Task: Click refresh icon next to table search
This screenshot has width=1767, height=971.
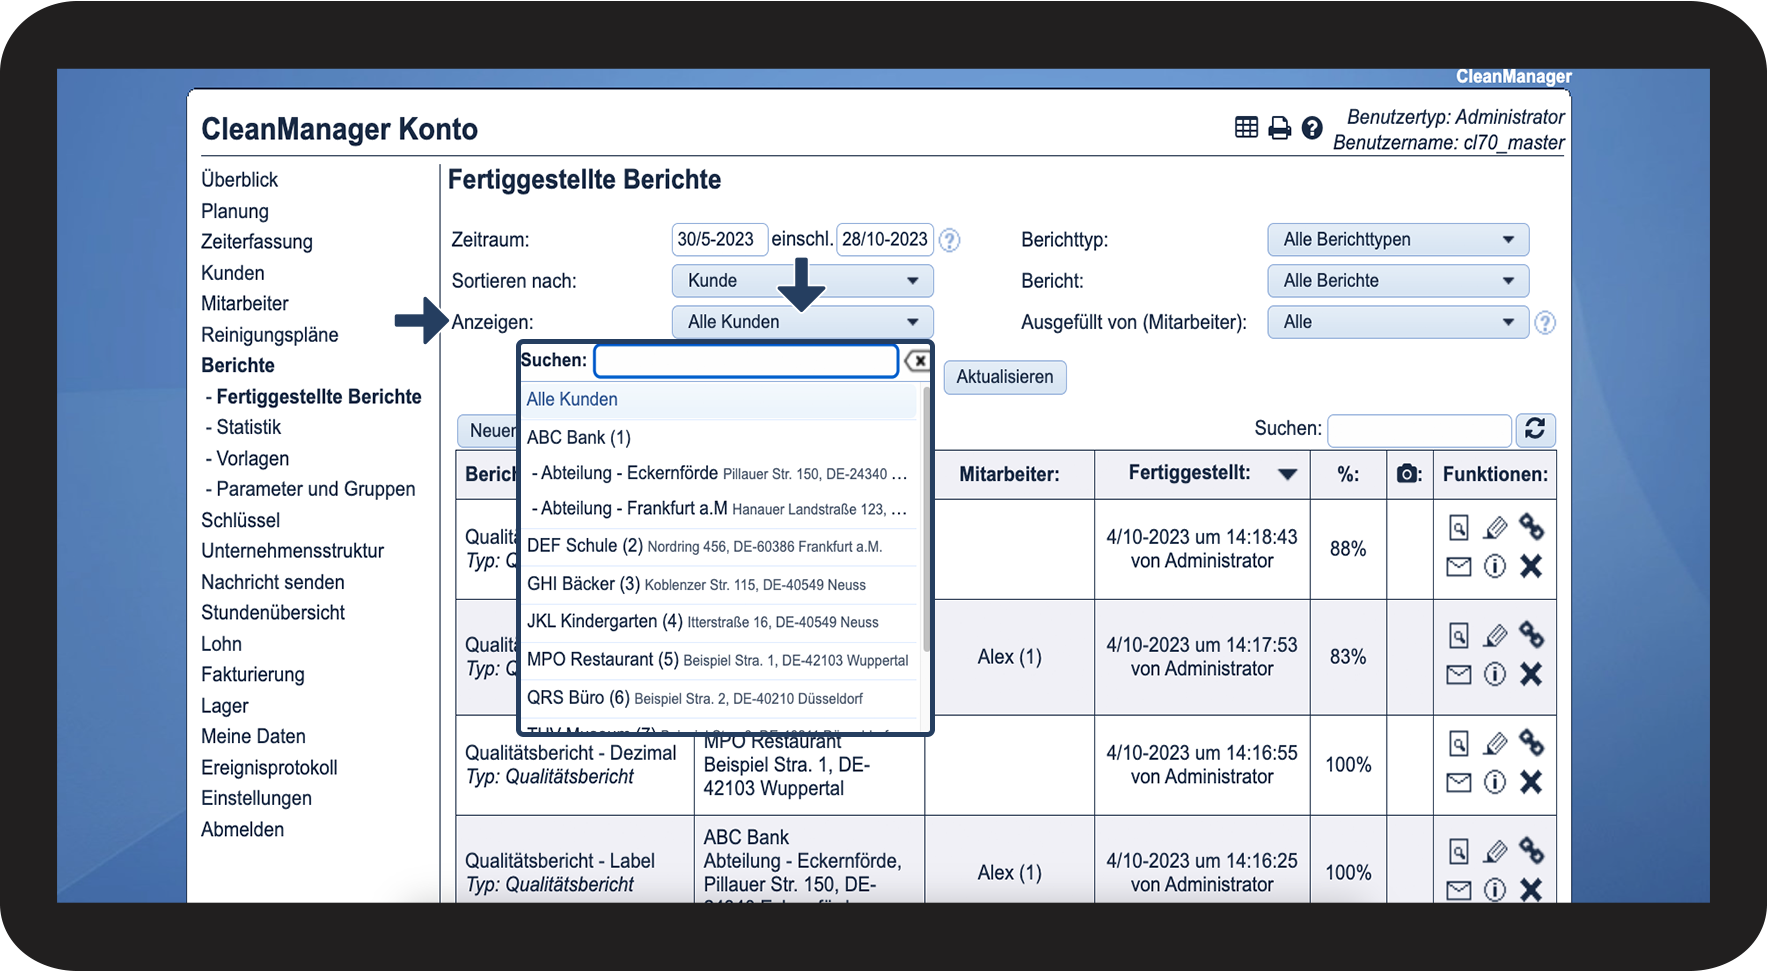Action: [1535, 429]
